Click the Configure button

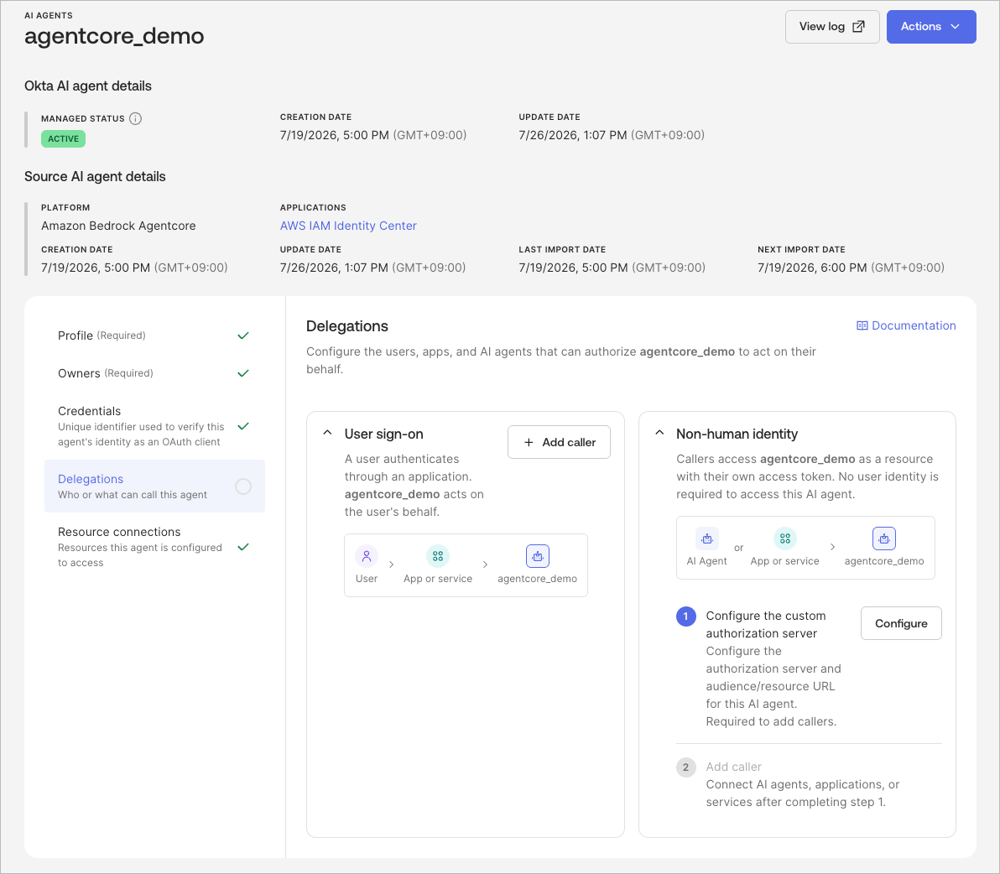901,623
